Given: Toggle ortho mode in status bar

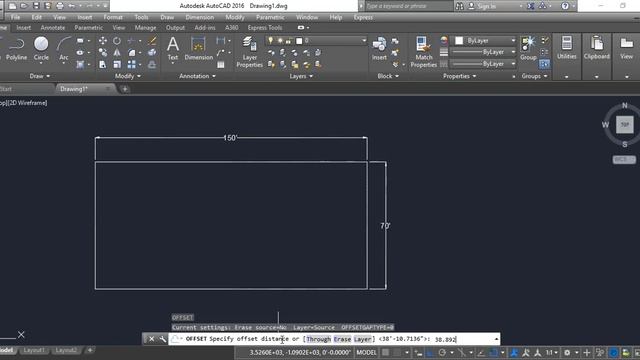Looking at the screenshot, I should pos(430,352).
